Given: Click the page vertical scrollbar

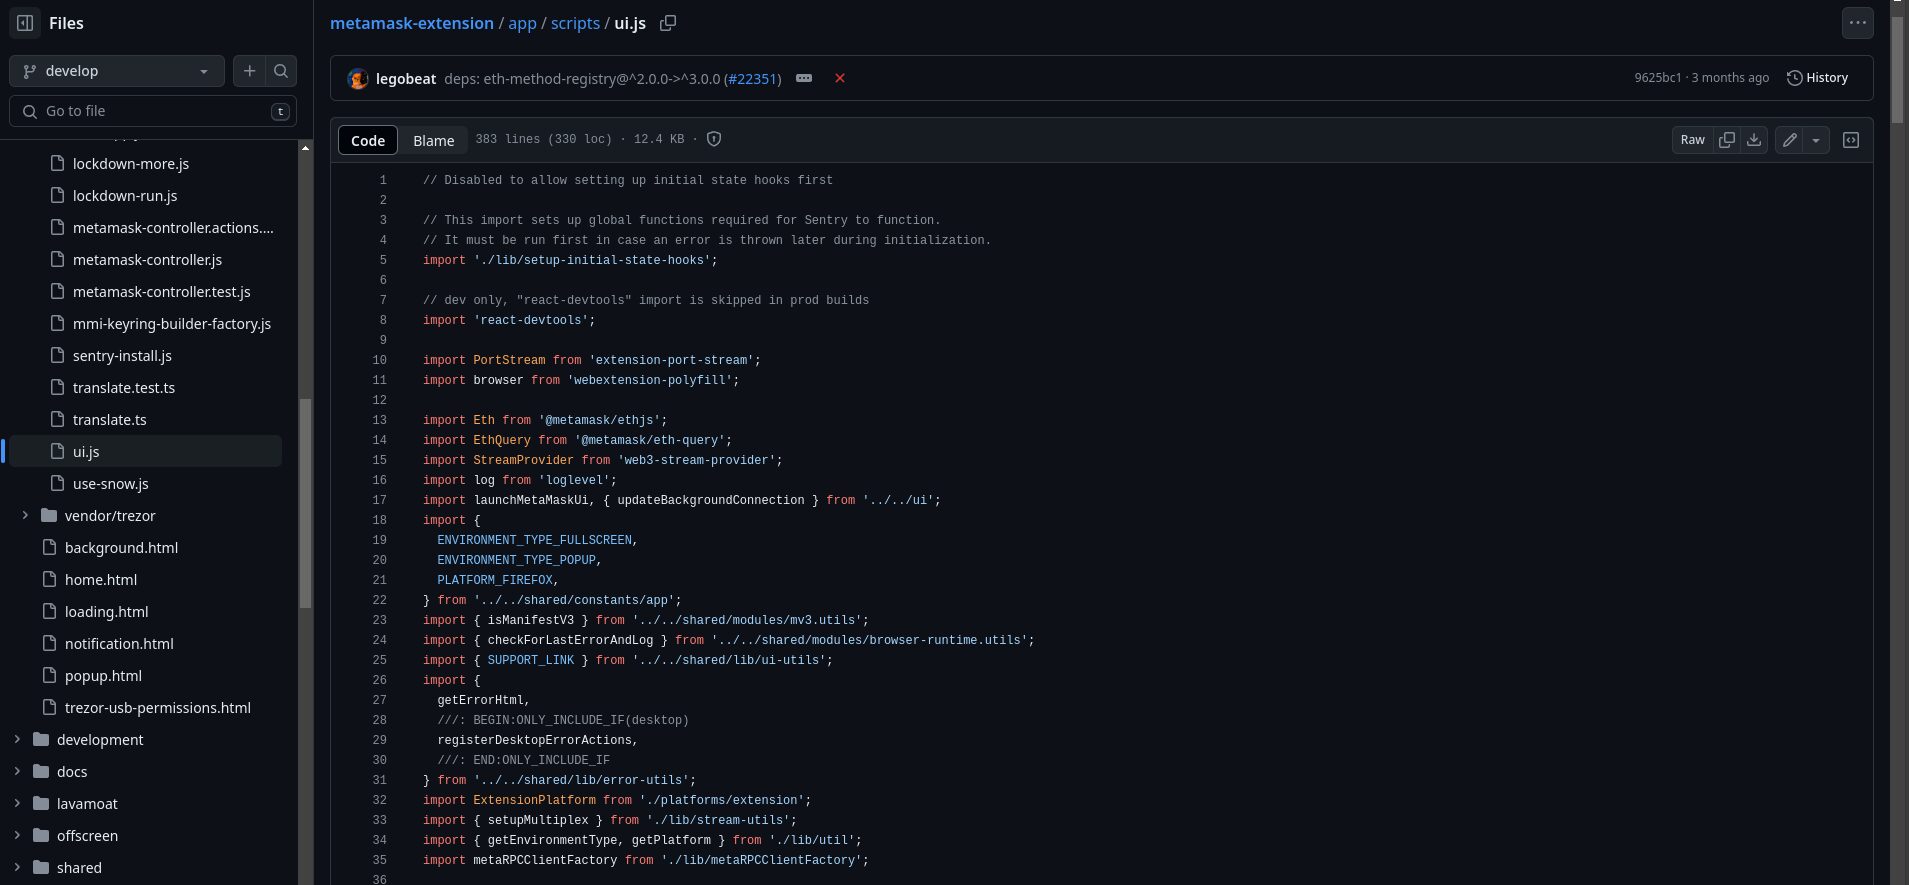Looking at the screenshot, I should (1897, 70).
